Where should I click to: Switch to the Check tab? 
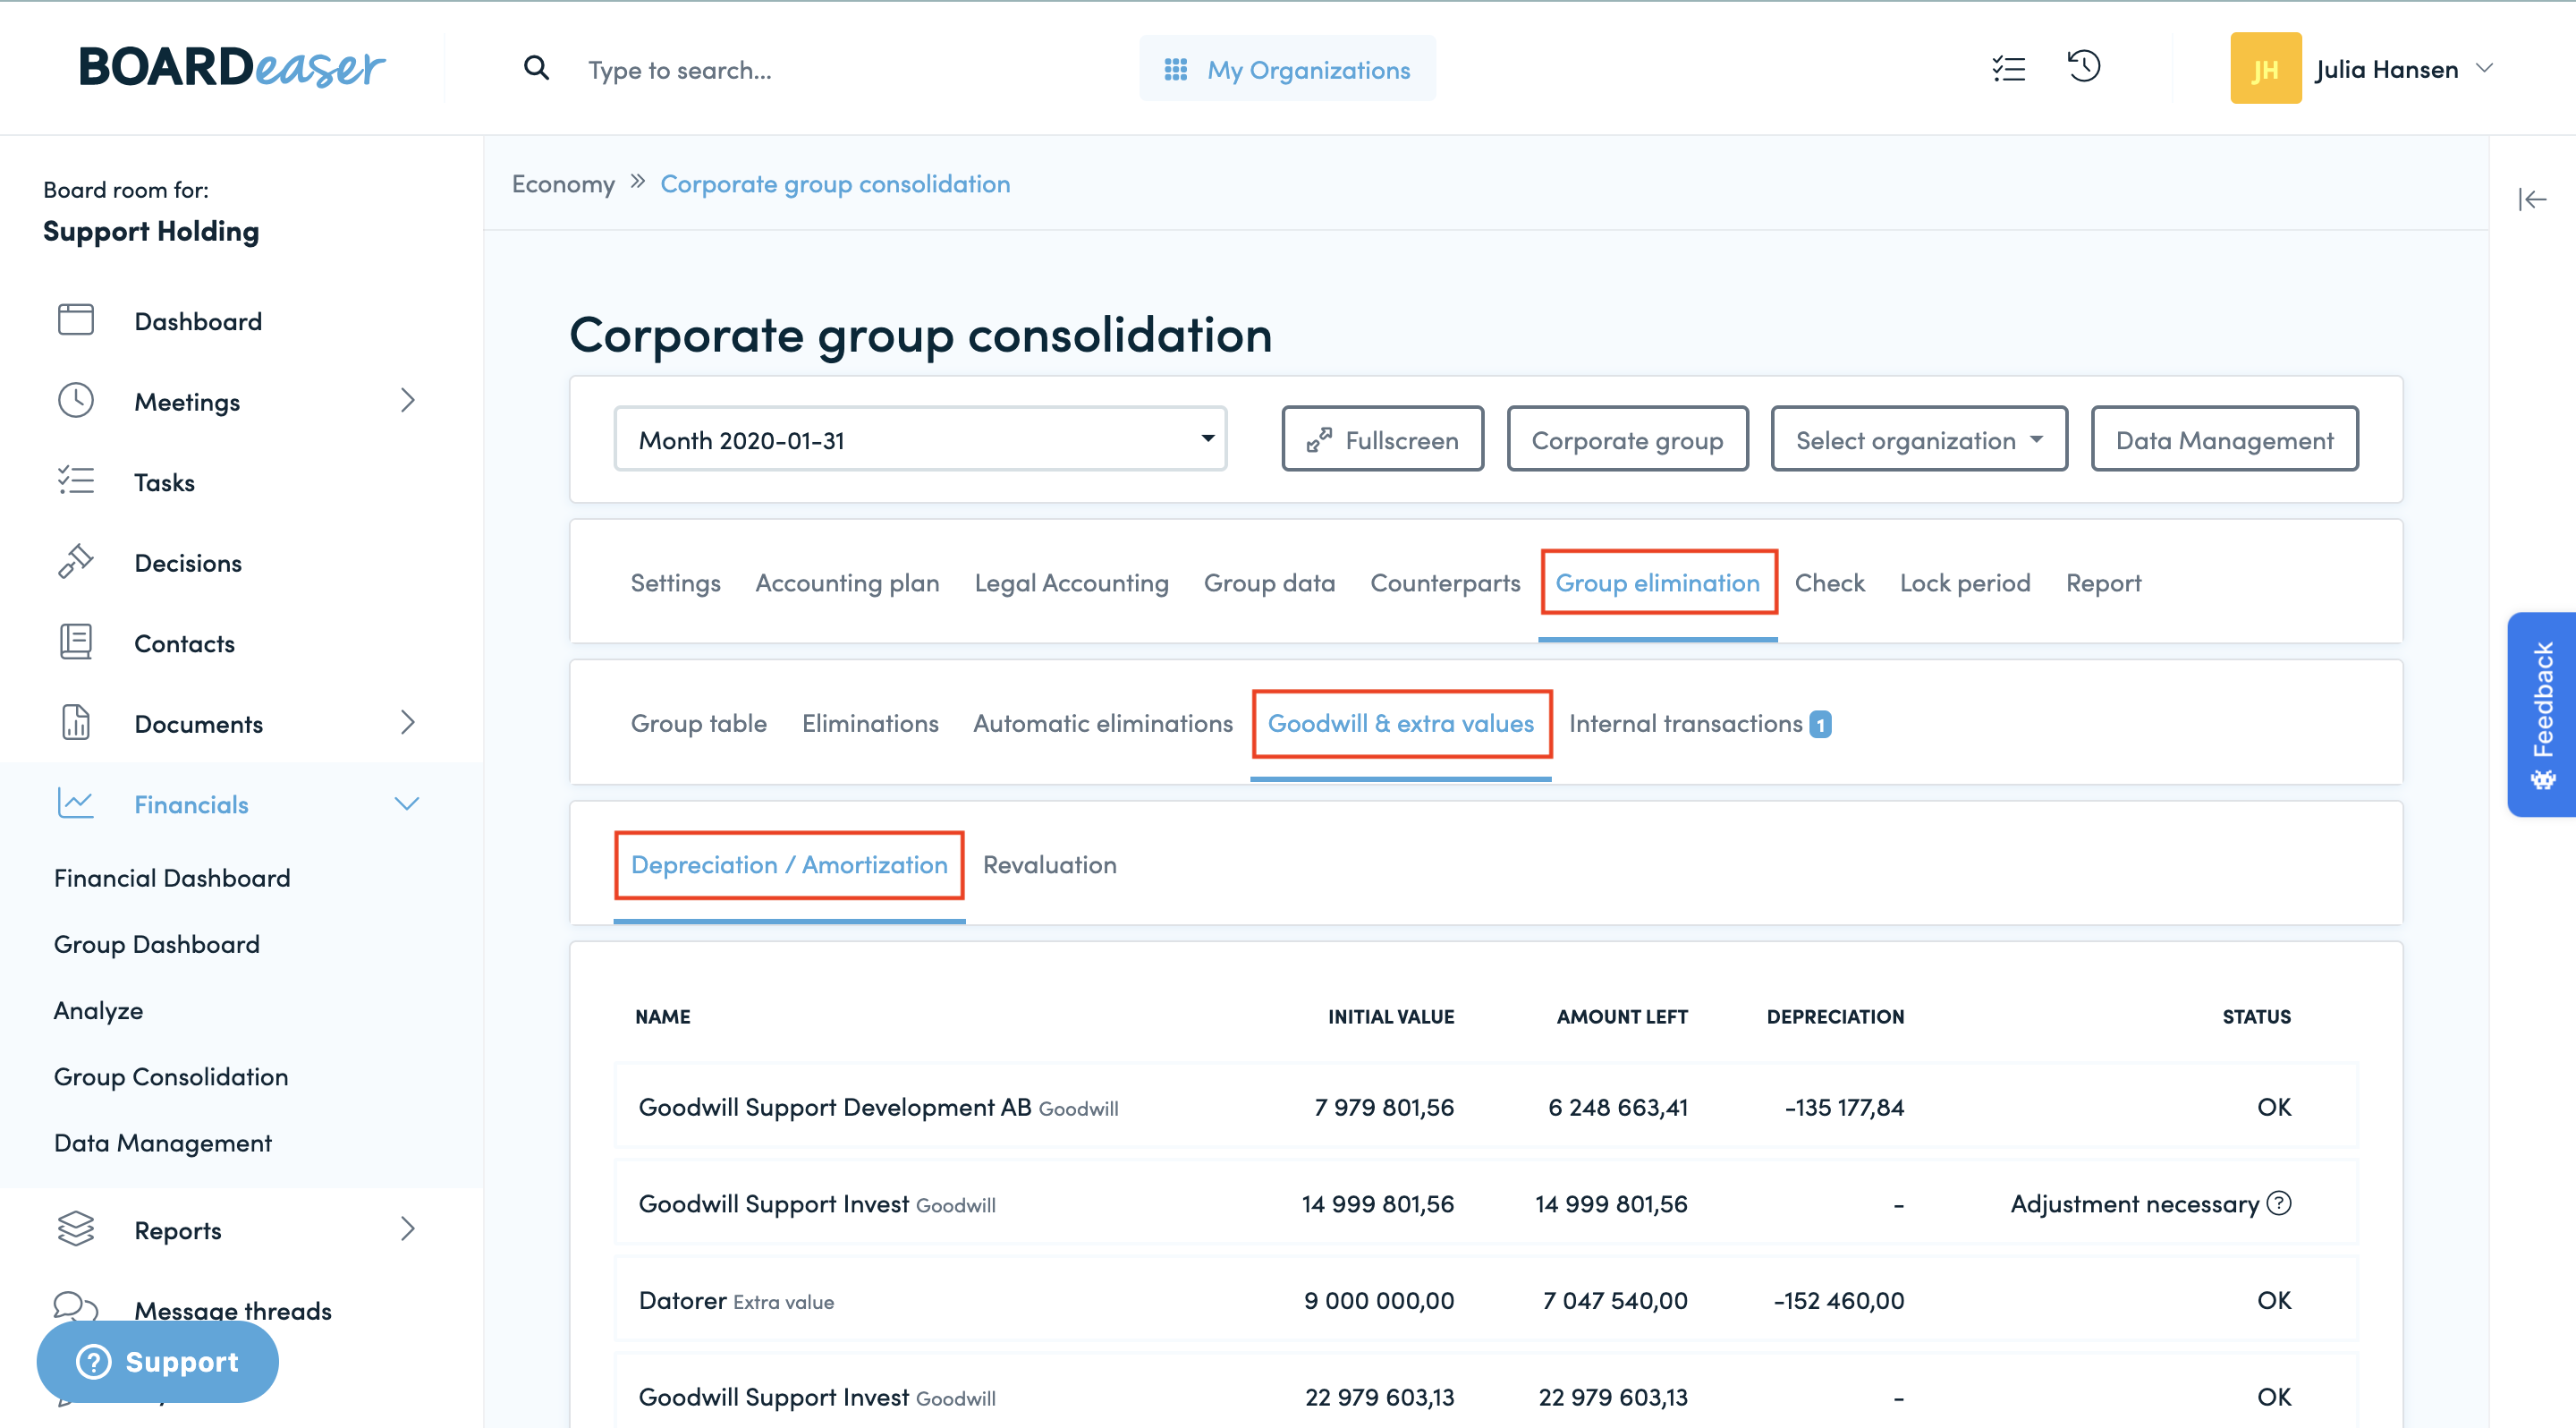(1829, 583)
